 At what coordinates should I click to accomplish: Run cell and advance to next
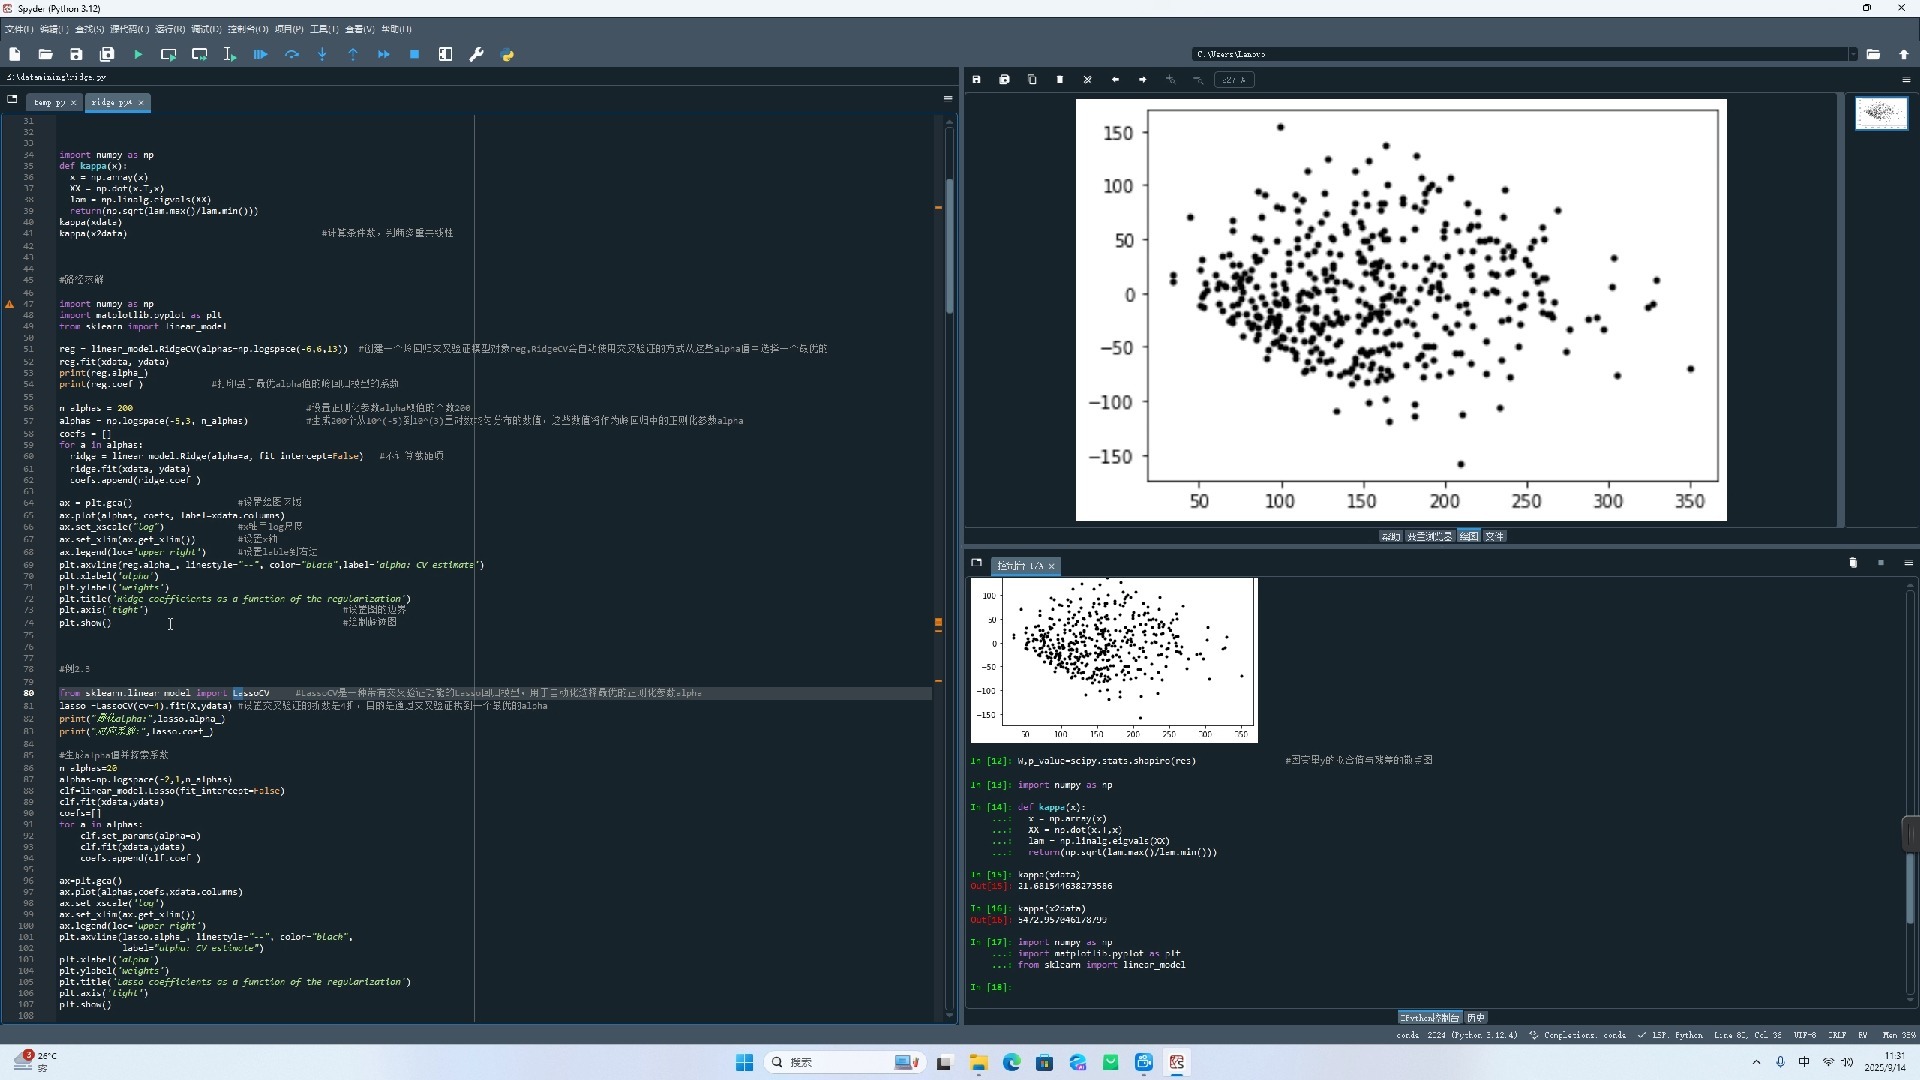(x=200, y=54)
